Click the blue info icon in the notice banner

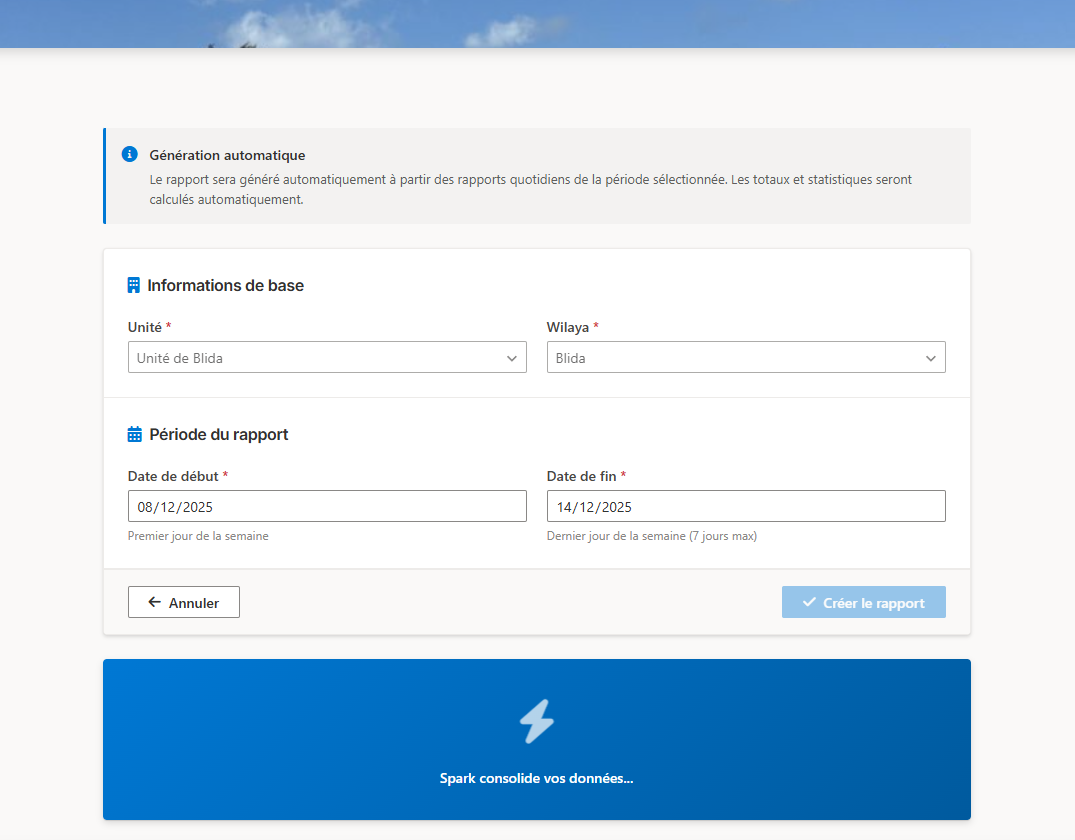[129, 155]
